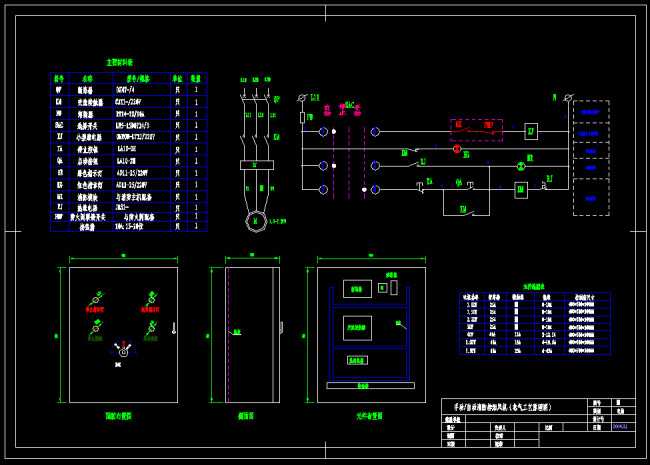Select top-right indicator light on panel door
Screen dimensions: 650x465
coord(151,298)
